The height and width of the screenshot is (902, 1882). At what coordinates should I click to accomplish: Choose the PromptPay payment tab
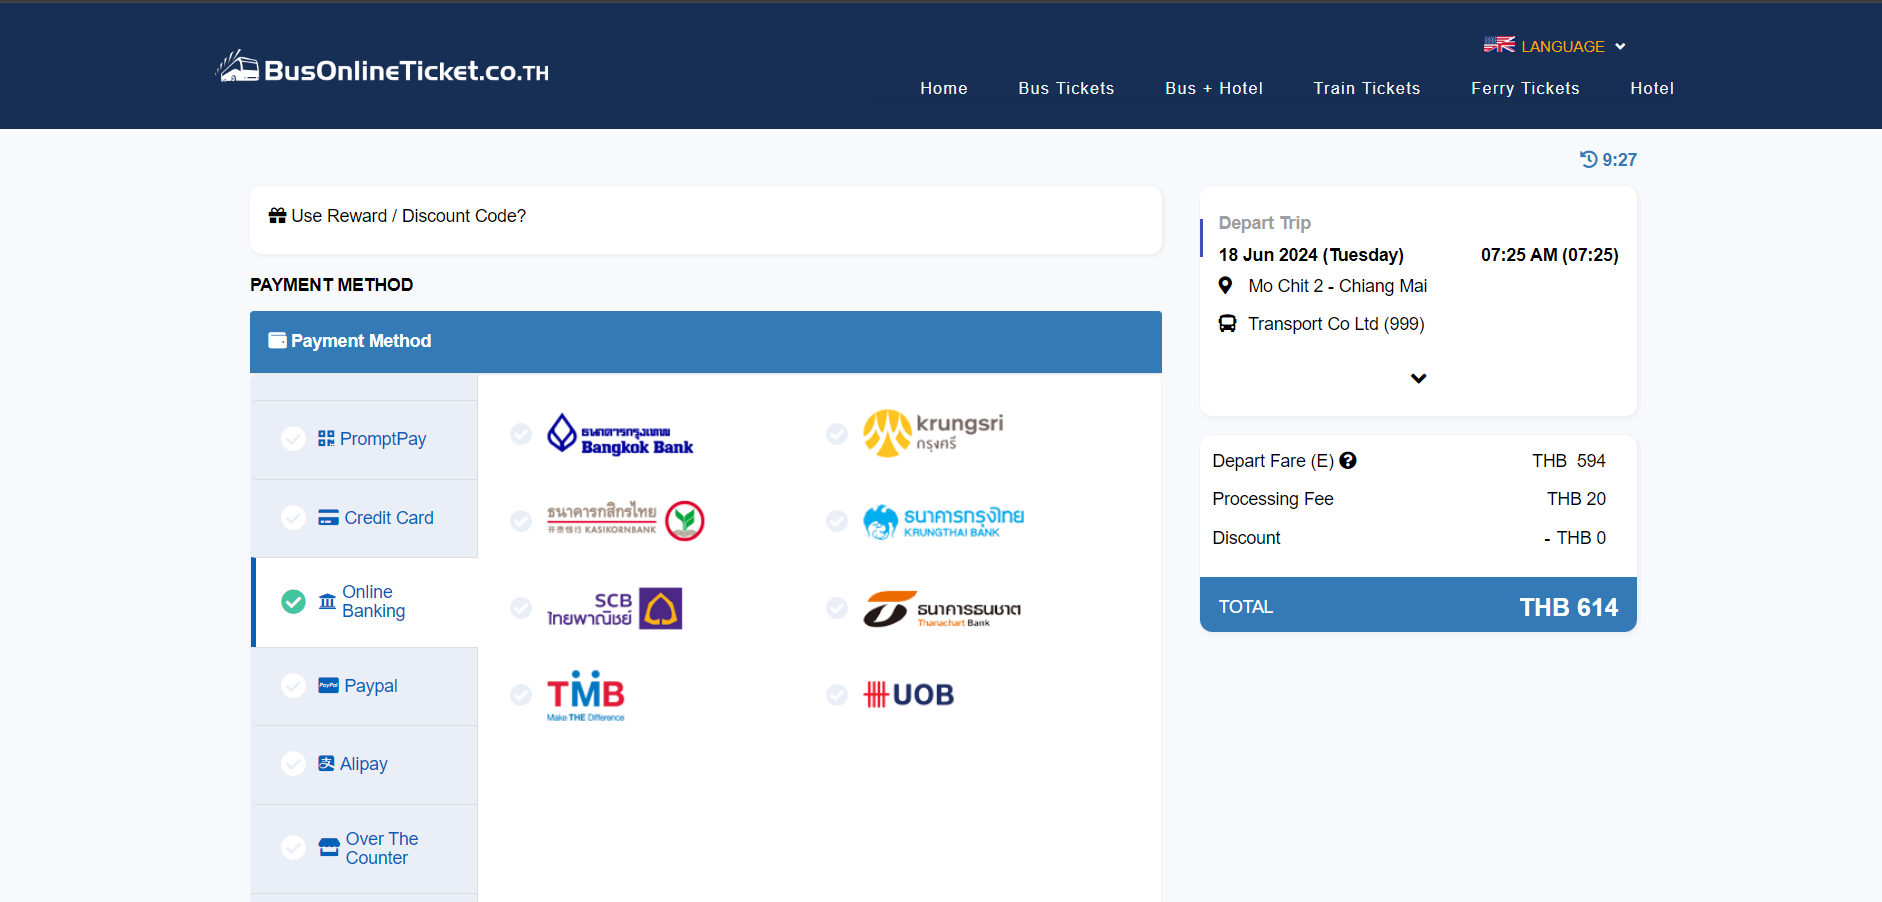pyautogui.click(x=364, y=440)
